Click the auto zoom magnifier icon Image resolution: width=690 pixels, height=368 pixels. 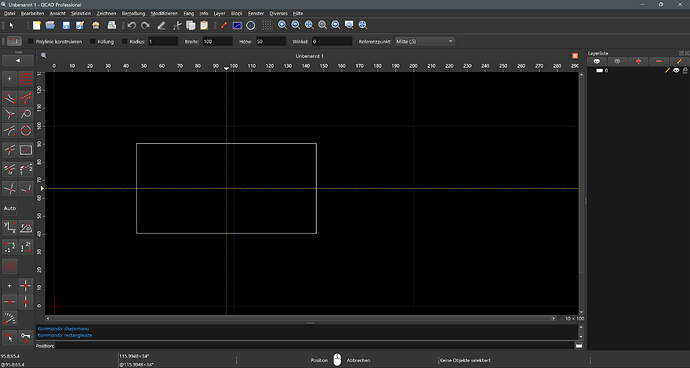309,25
